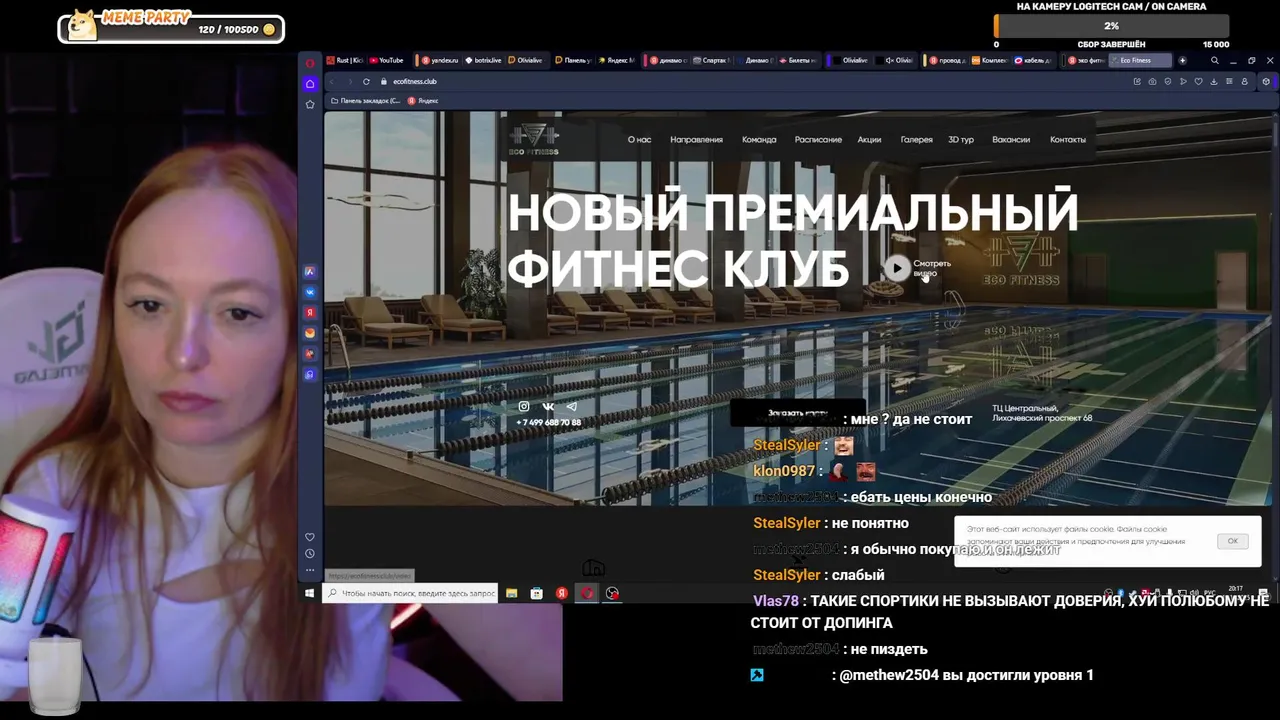Open the sidebar three-dots settings icon
The width and height of the screenshot is (1280, 720).
tap(310, 570)
